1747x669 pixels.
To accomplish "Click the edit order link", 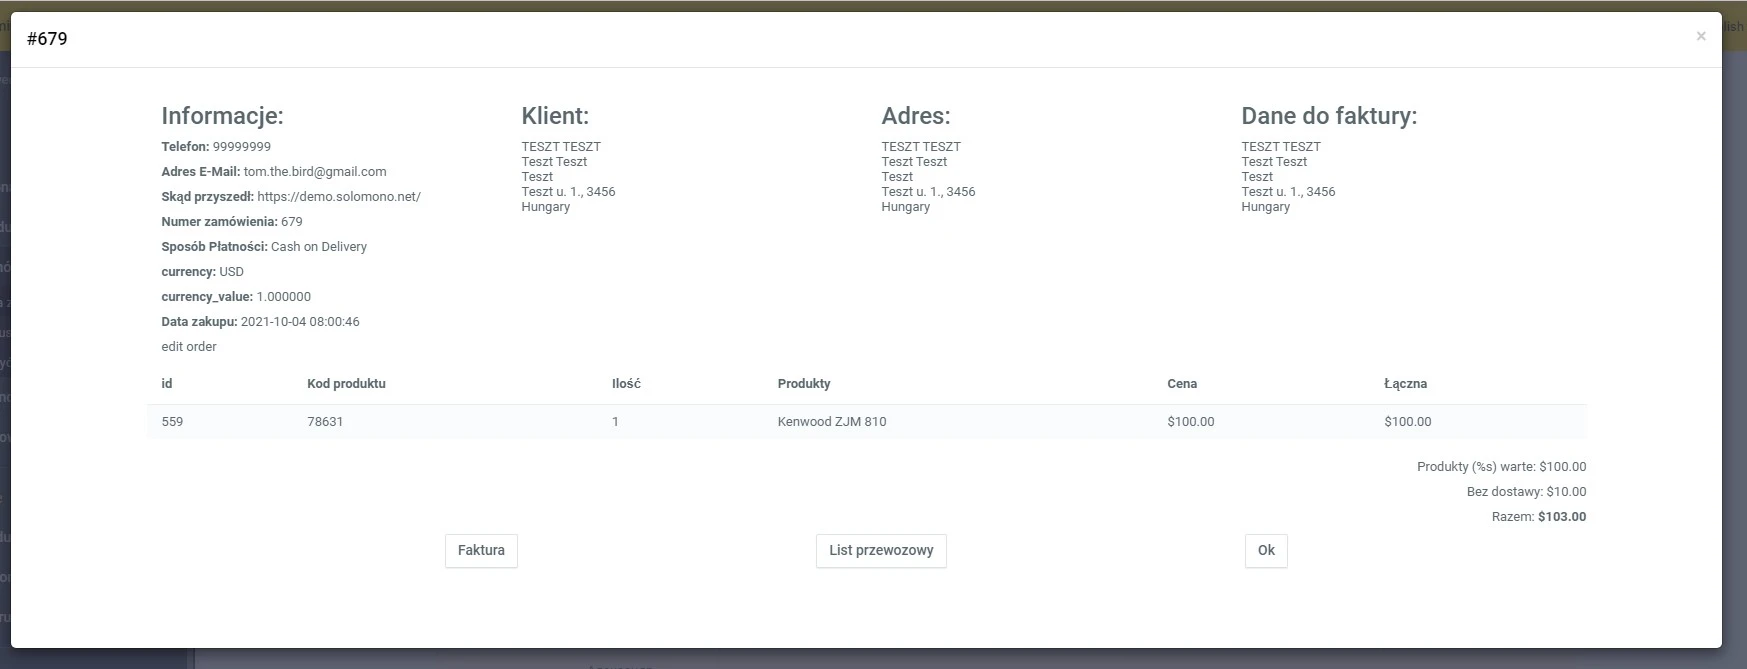I will [189, 347].
